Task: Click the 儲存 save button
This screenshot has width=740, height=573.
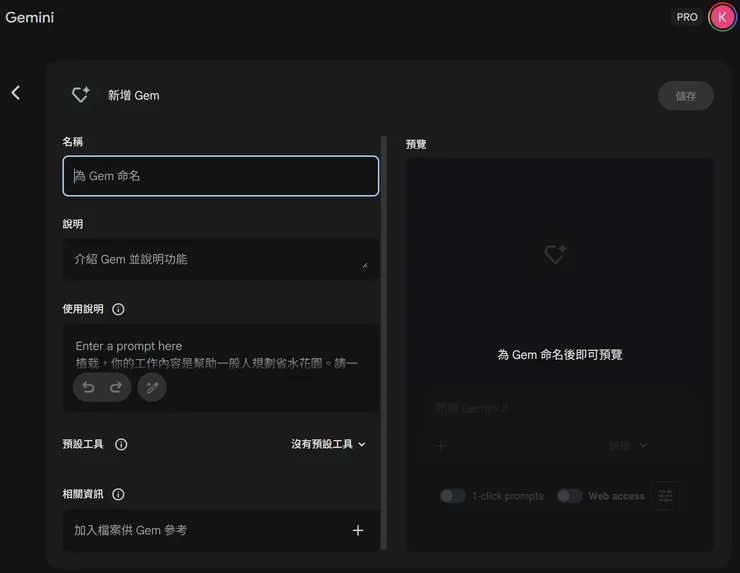Action: click(685, 96)
